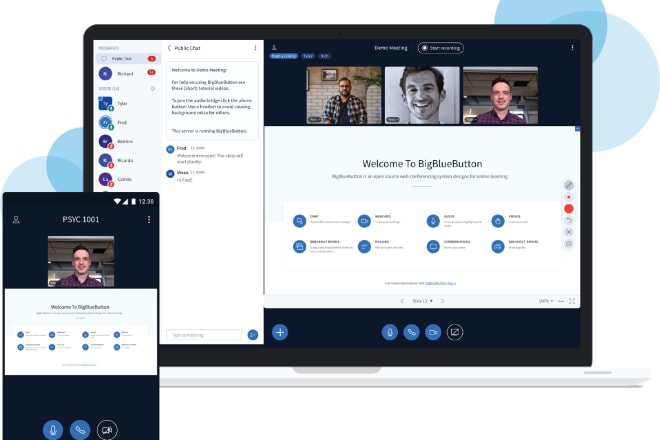
Task: Select webcam thumbnail in phone app
Action: (x=81, y=261)
